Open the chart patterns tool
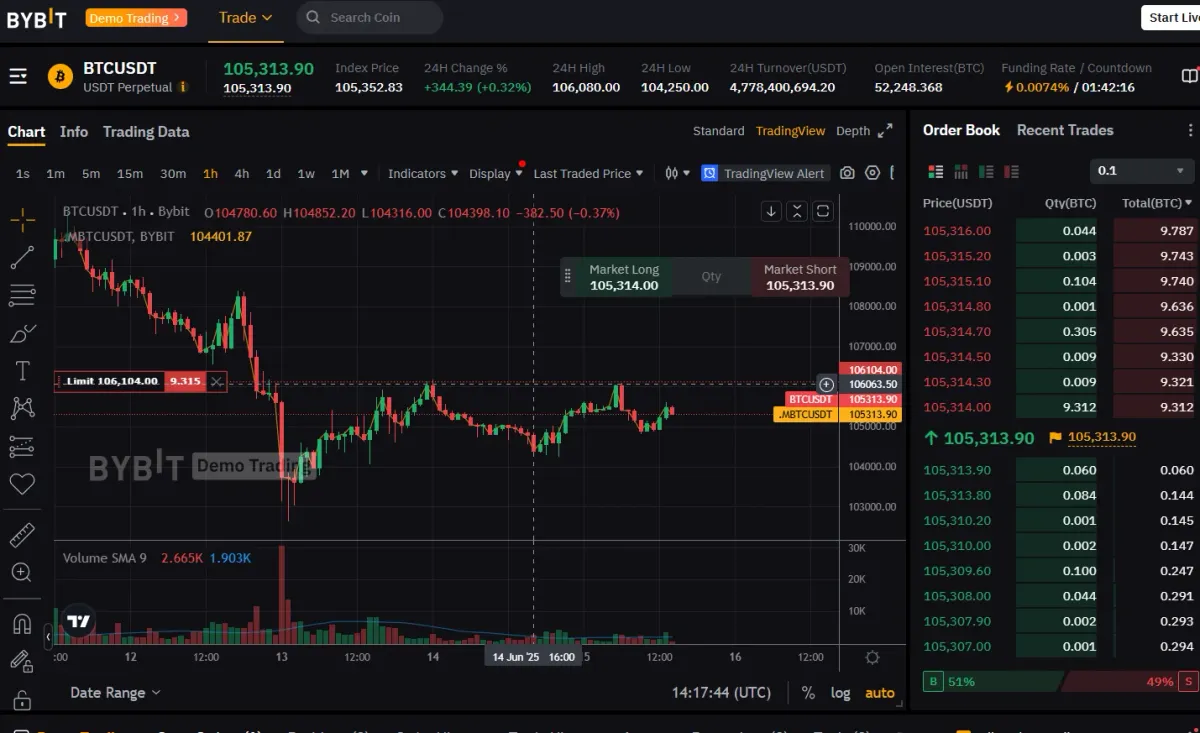1200x733 pixels. [x=22, y=408]
